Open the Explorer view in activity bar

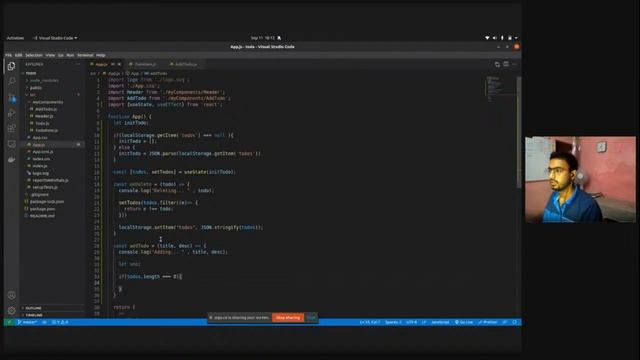tap(11, 66)
